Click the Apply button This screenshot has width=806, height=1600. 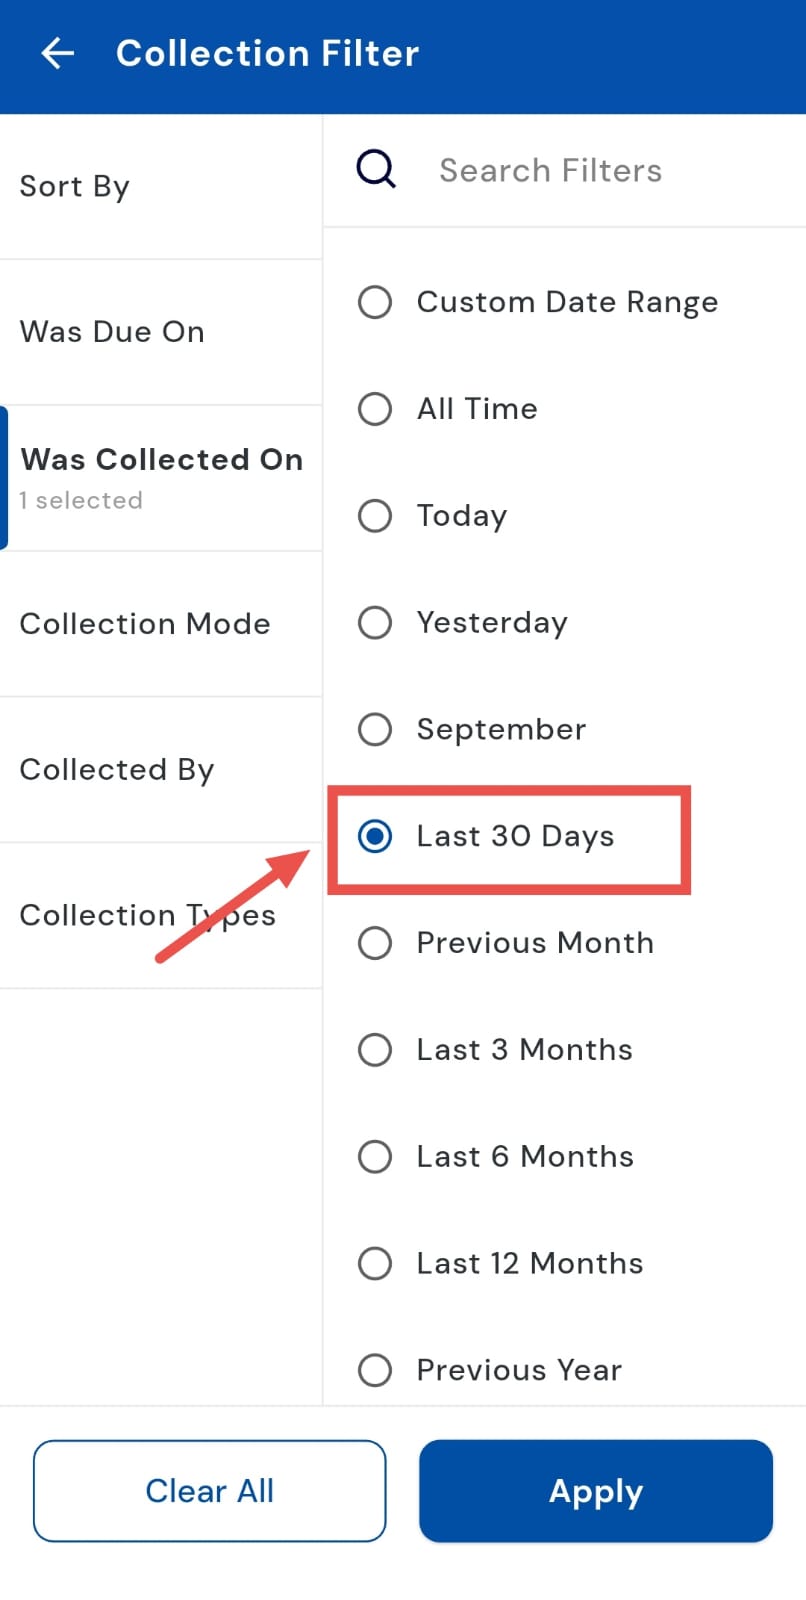point(596,1491)
